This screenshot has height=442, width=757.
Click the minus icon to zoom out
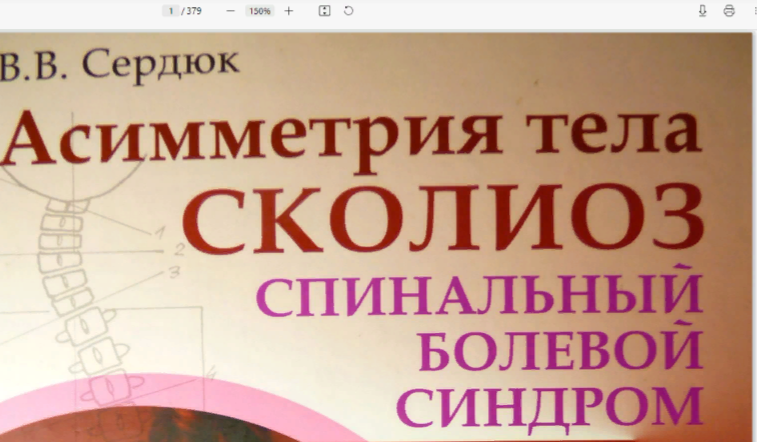pos(230,11)
